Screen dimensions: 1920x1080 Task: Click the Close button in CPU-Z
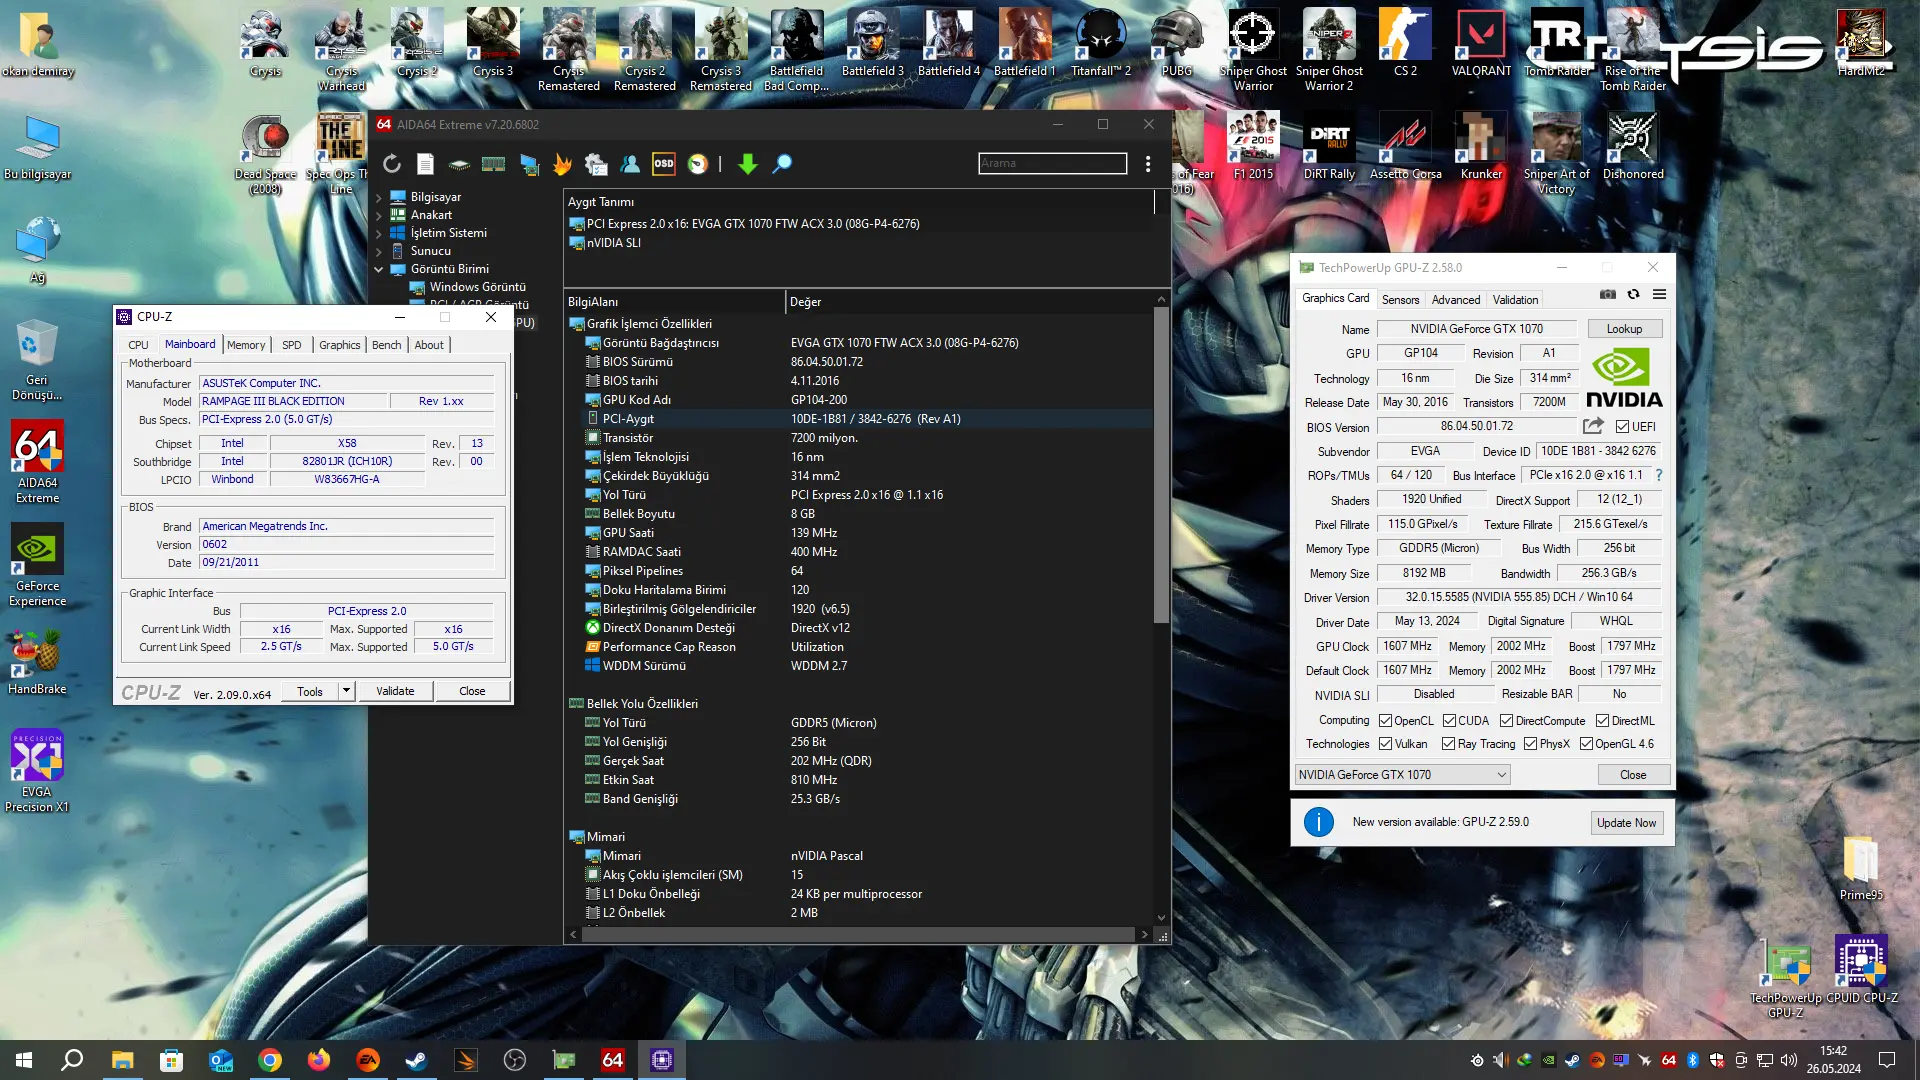472,691
